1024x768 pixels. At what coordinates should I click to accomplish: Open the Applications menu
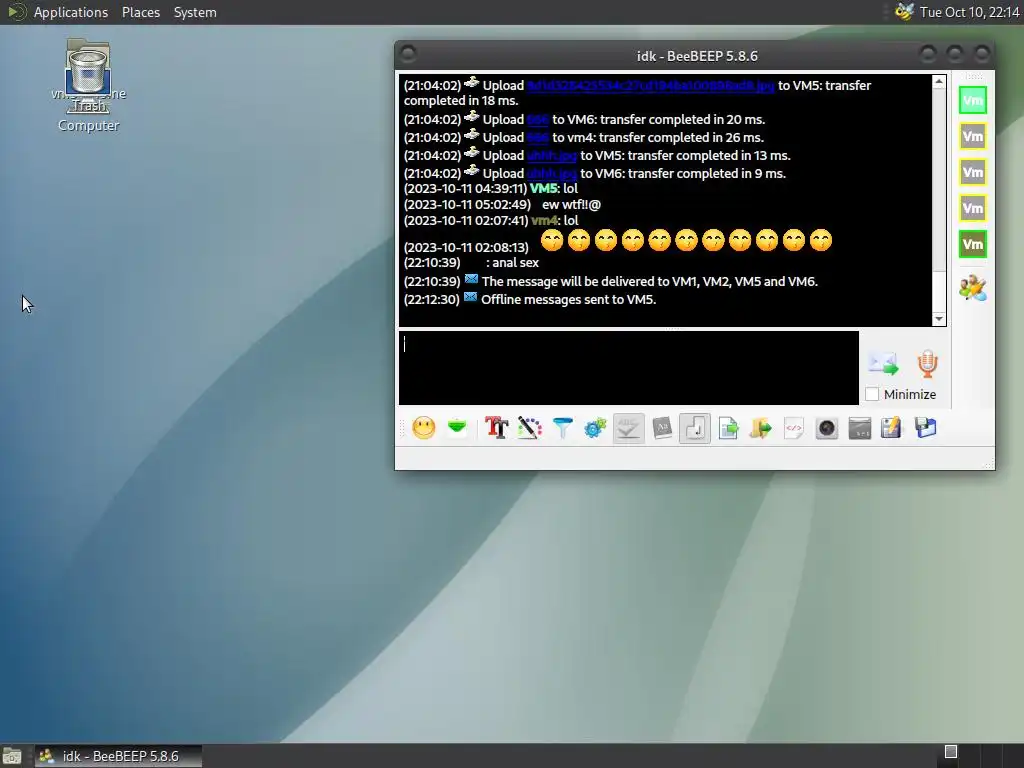click(x=71, y=12)
